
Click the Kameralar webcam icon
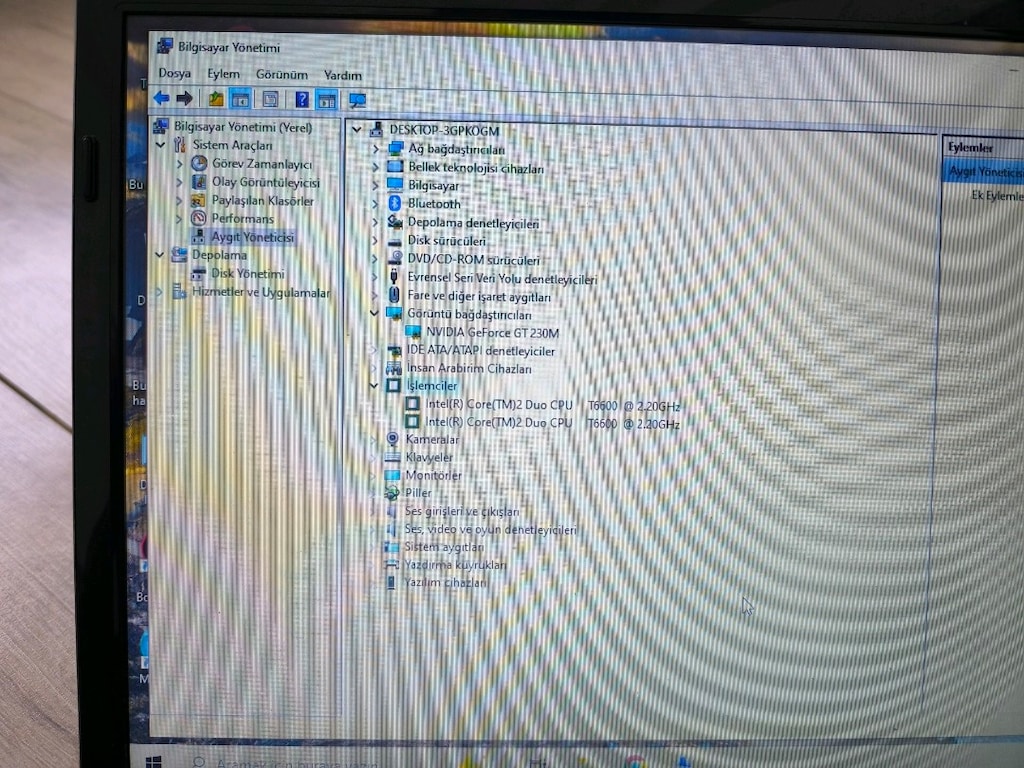tap(392, 439)
